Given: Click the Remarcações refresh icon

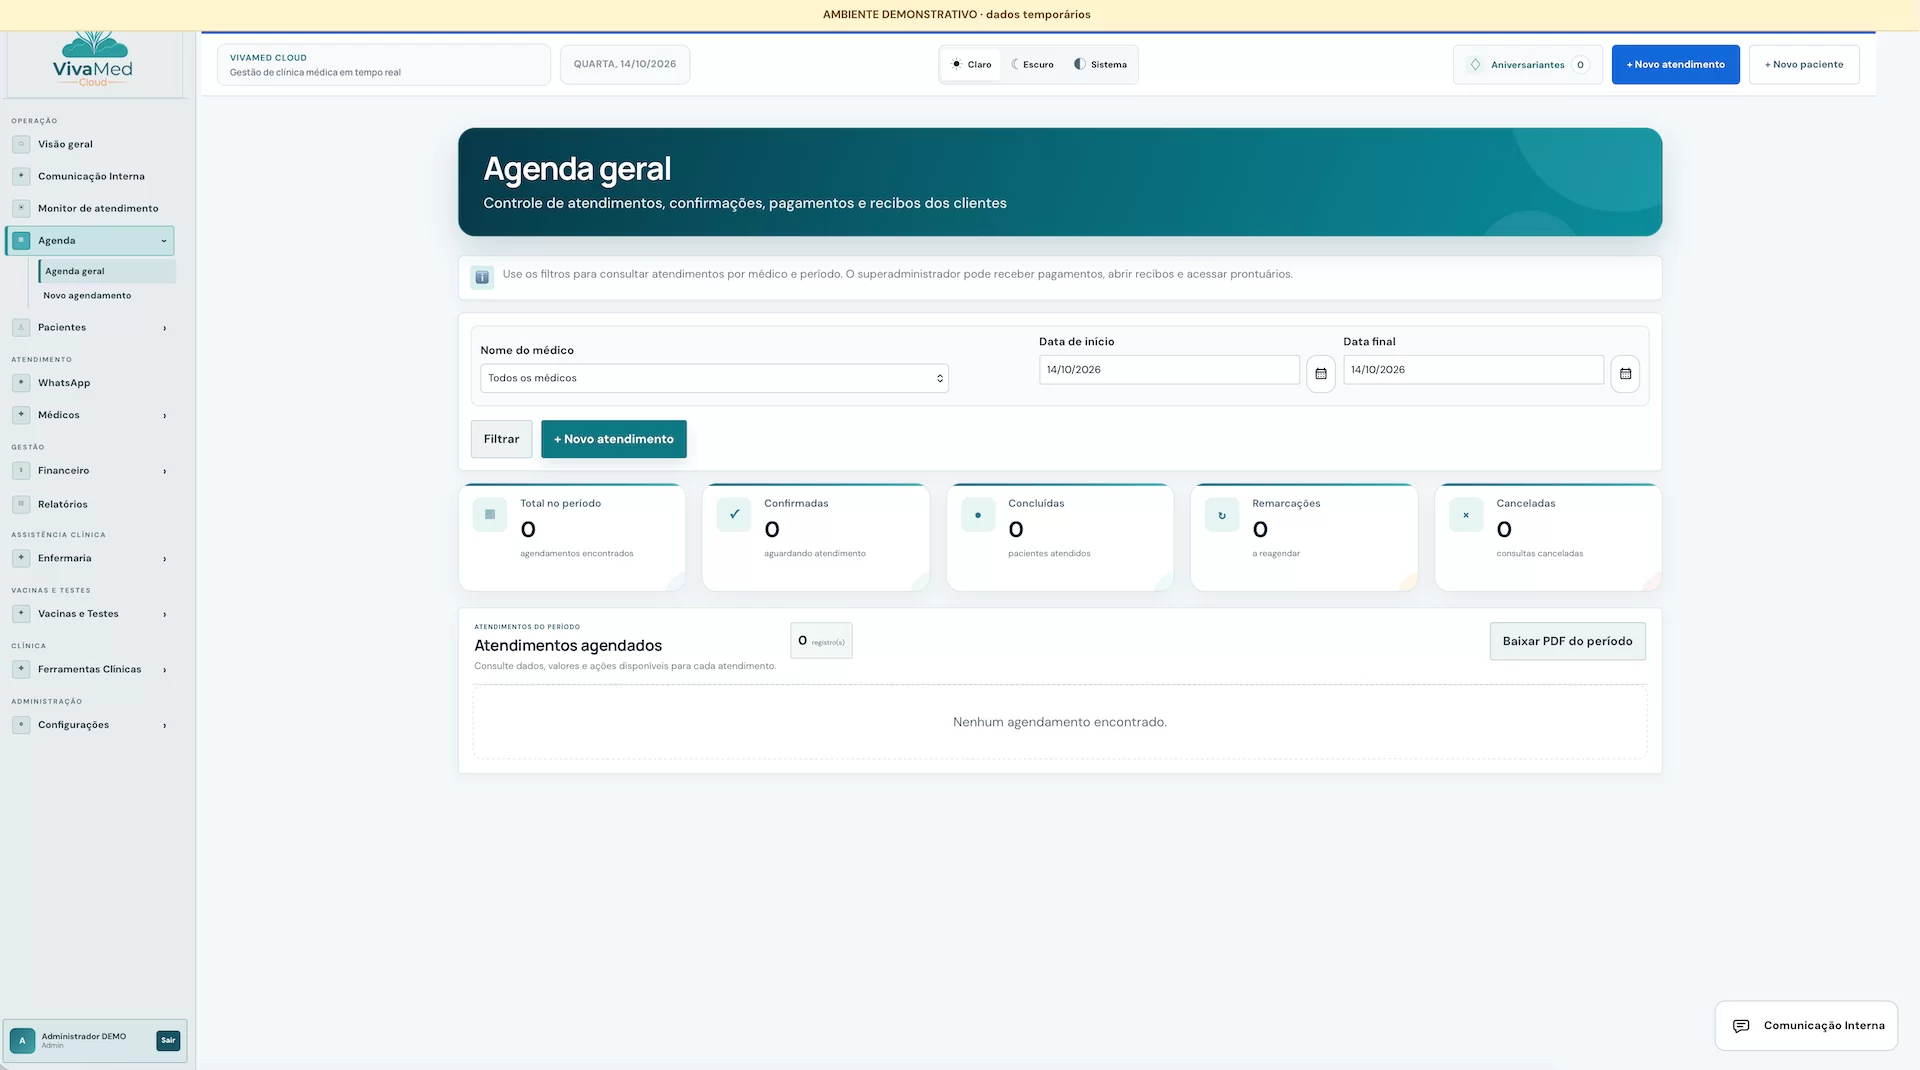Looking at the screenshot, I should coord(1222,515).
